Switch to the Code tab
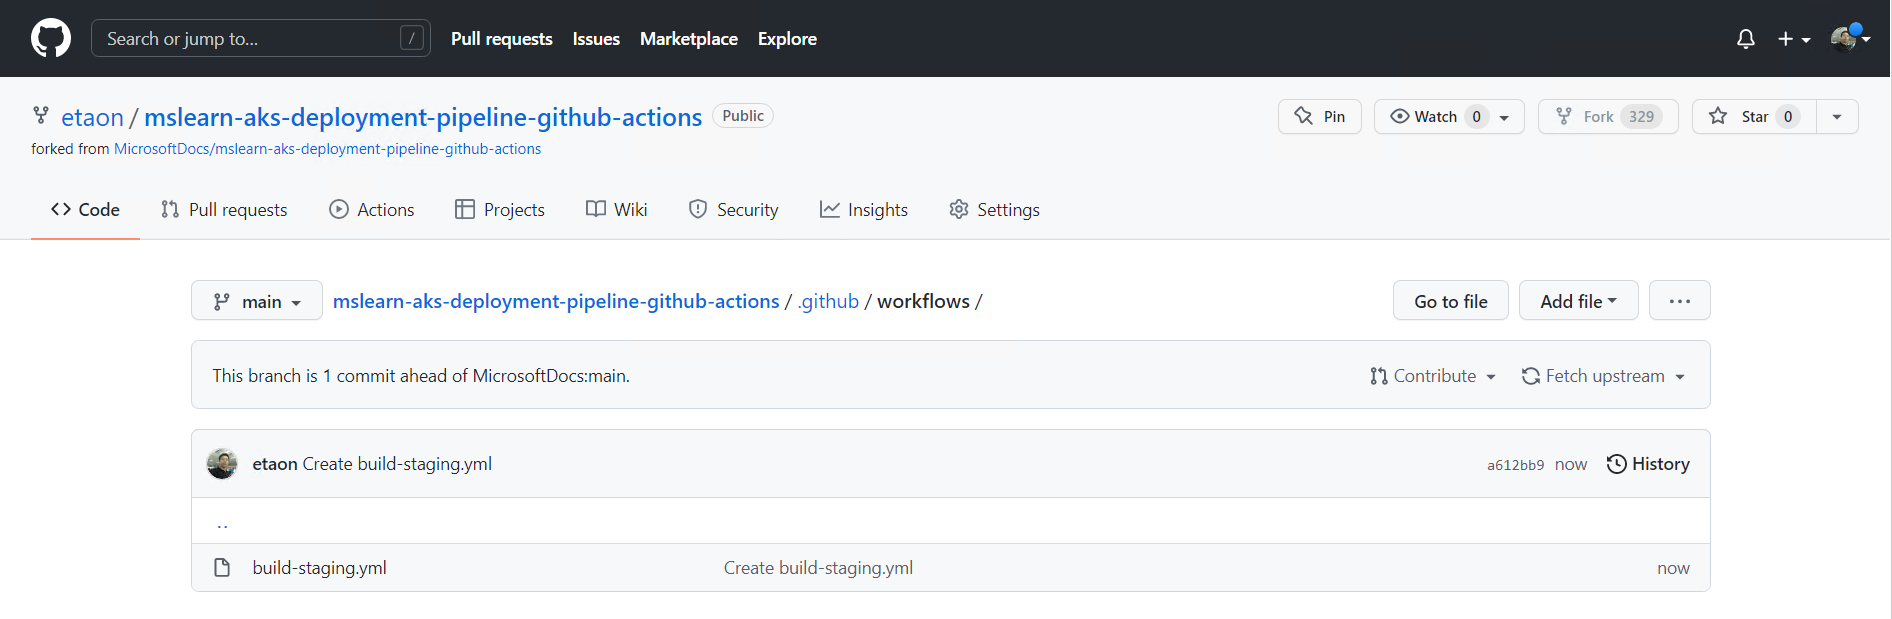 click(x=85, y=209)
